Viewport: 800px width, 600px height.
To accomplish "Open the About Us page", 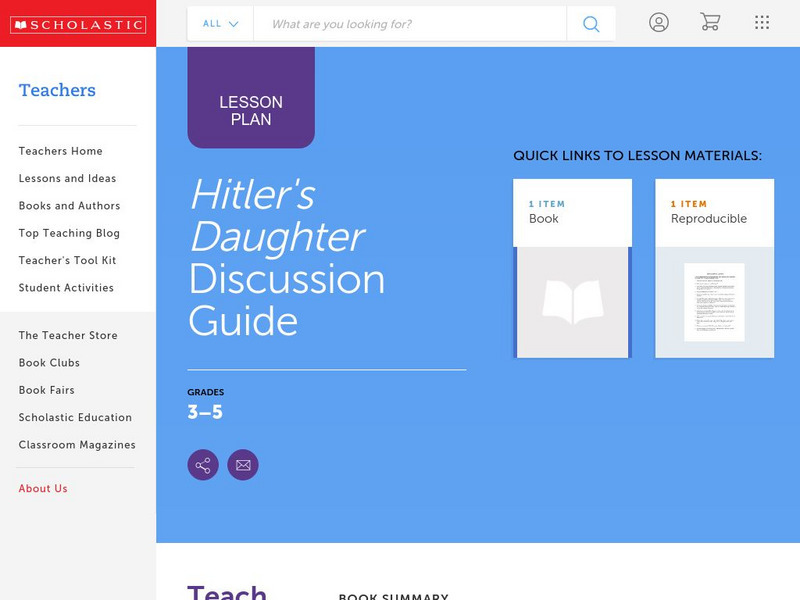I will coord(44,488).
